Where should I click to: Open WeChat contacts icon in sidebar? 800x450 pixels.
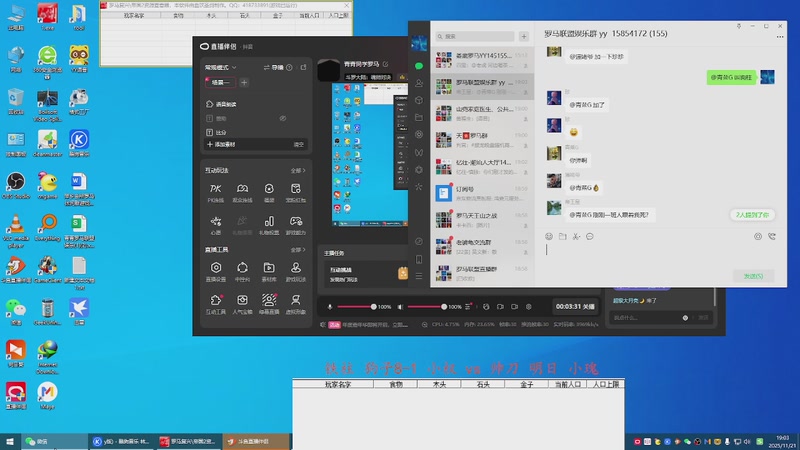click(419, 83)
